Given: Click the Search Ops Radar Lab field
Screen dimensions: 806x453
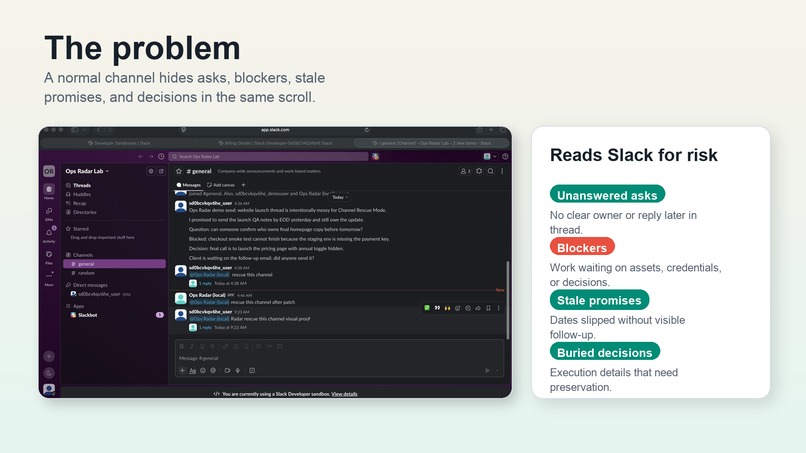Looking at the screenshot, I should tap(268, 156).
